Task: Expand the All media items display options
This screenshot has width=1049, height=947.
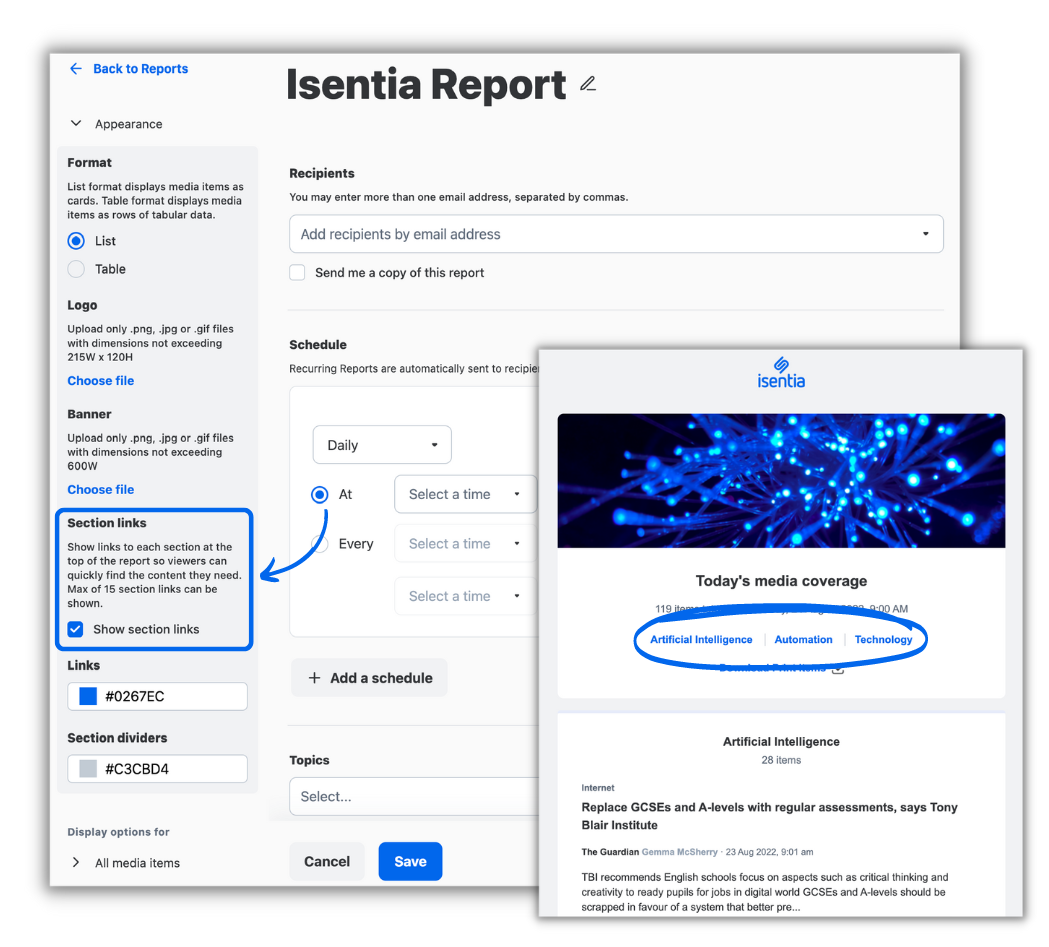Action: (76, 863)
